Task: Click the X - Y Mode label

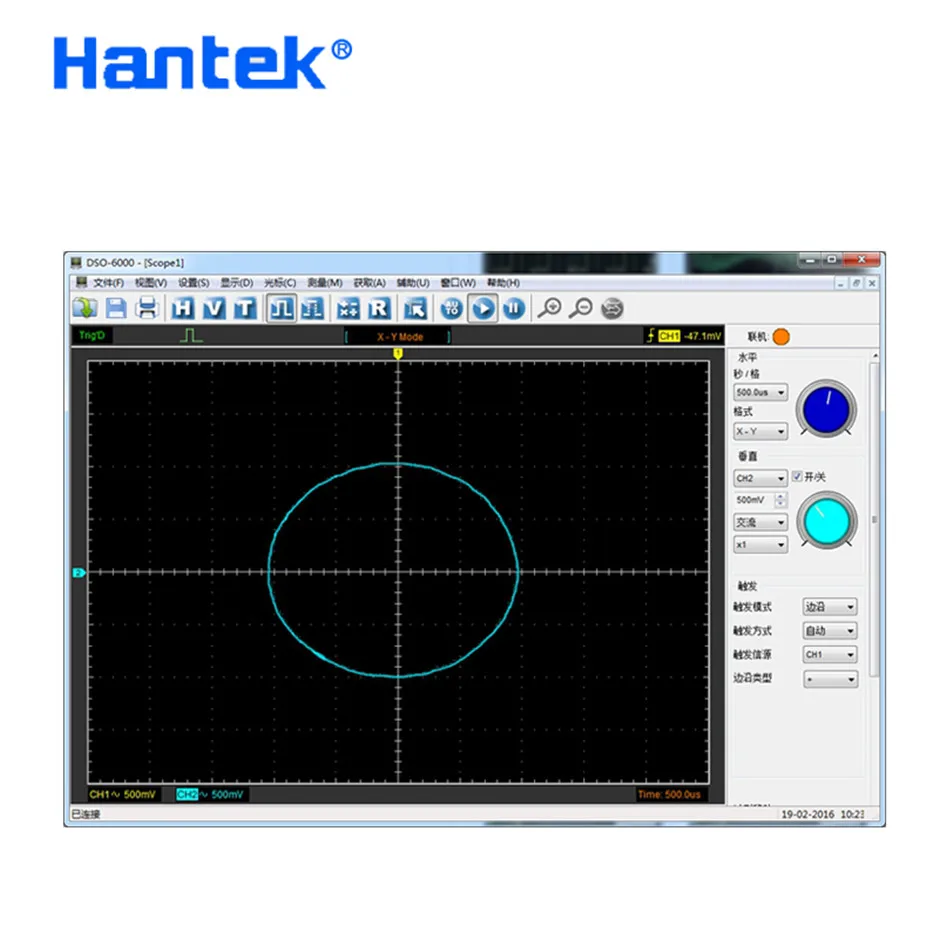Action: [400, 337]
